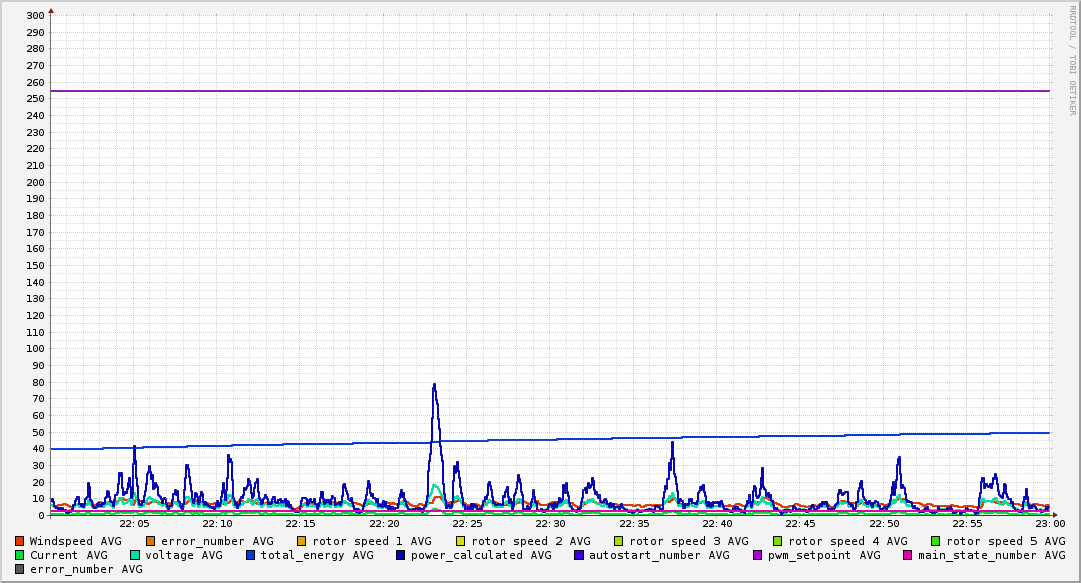Select the rotor speed 1 AVG swatch
1081x583 pixels.
coord(302,541)
